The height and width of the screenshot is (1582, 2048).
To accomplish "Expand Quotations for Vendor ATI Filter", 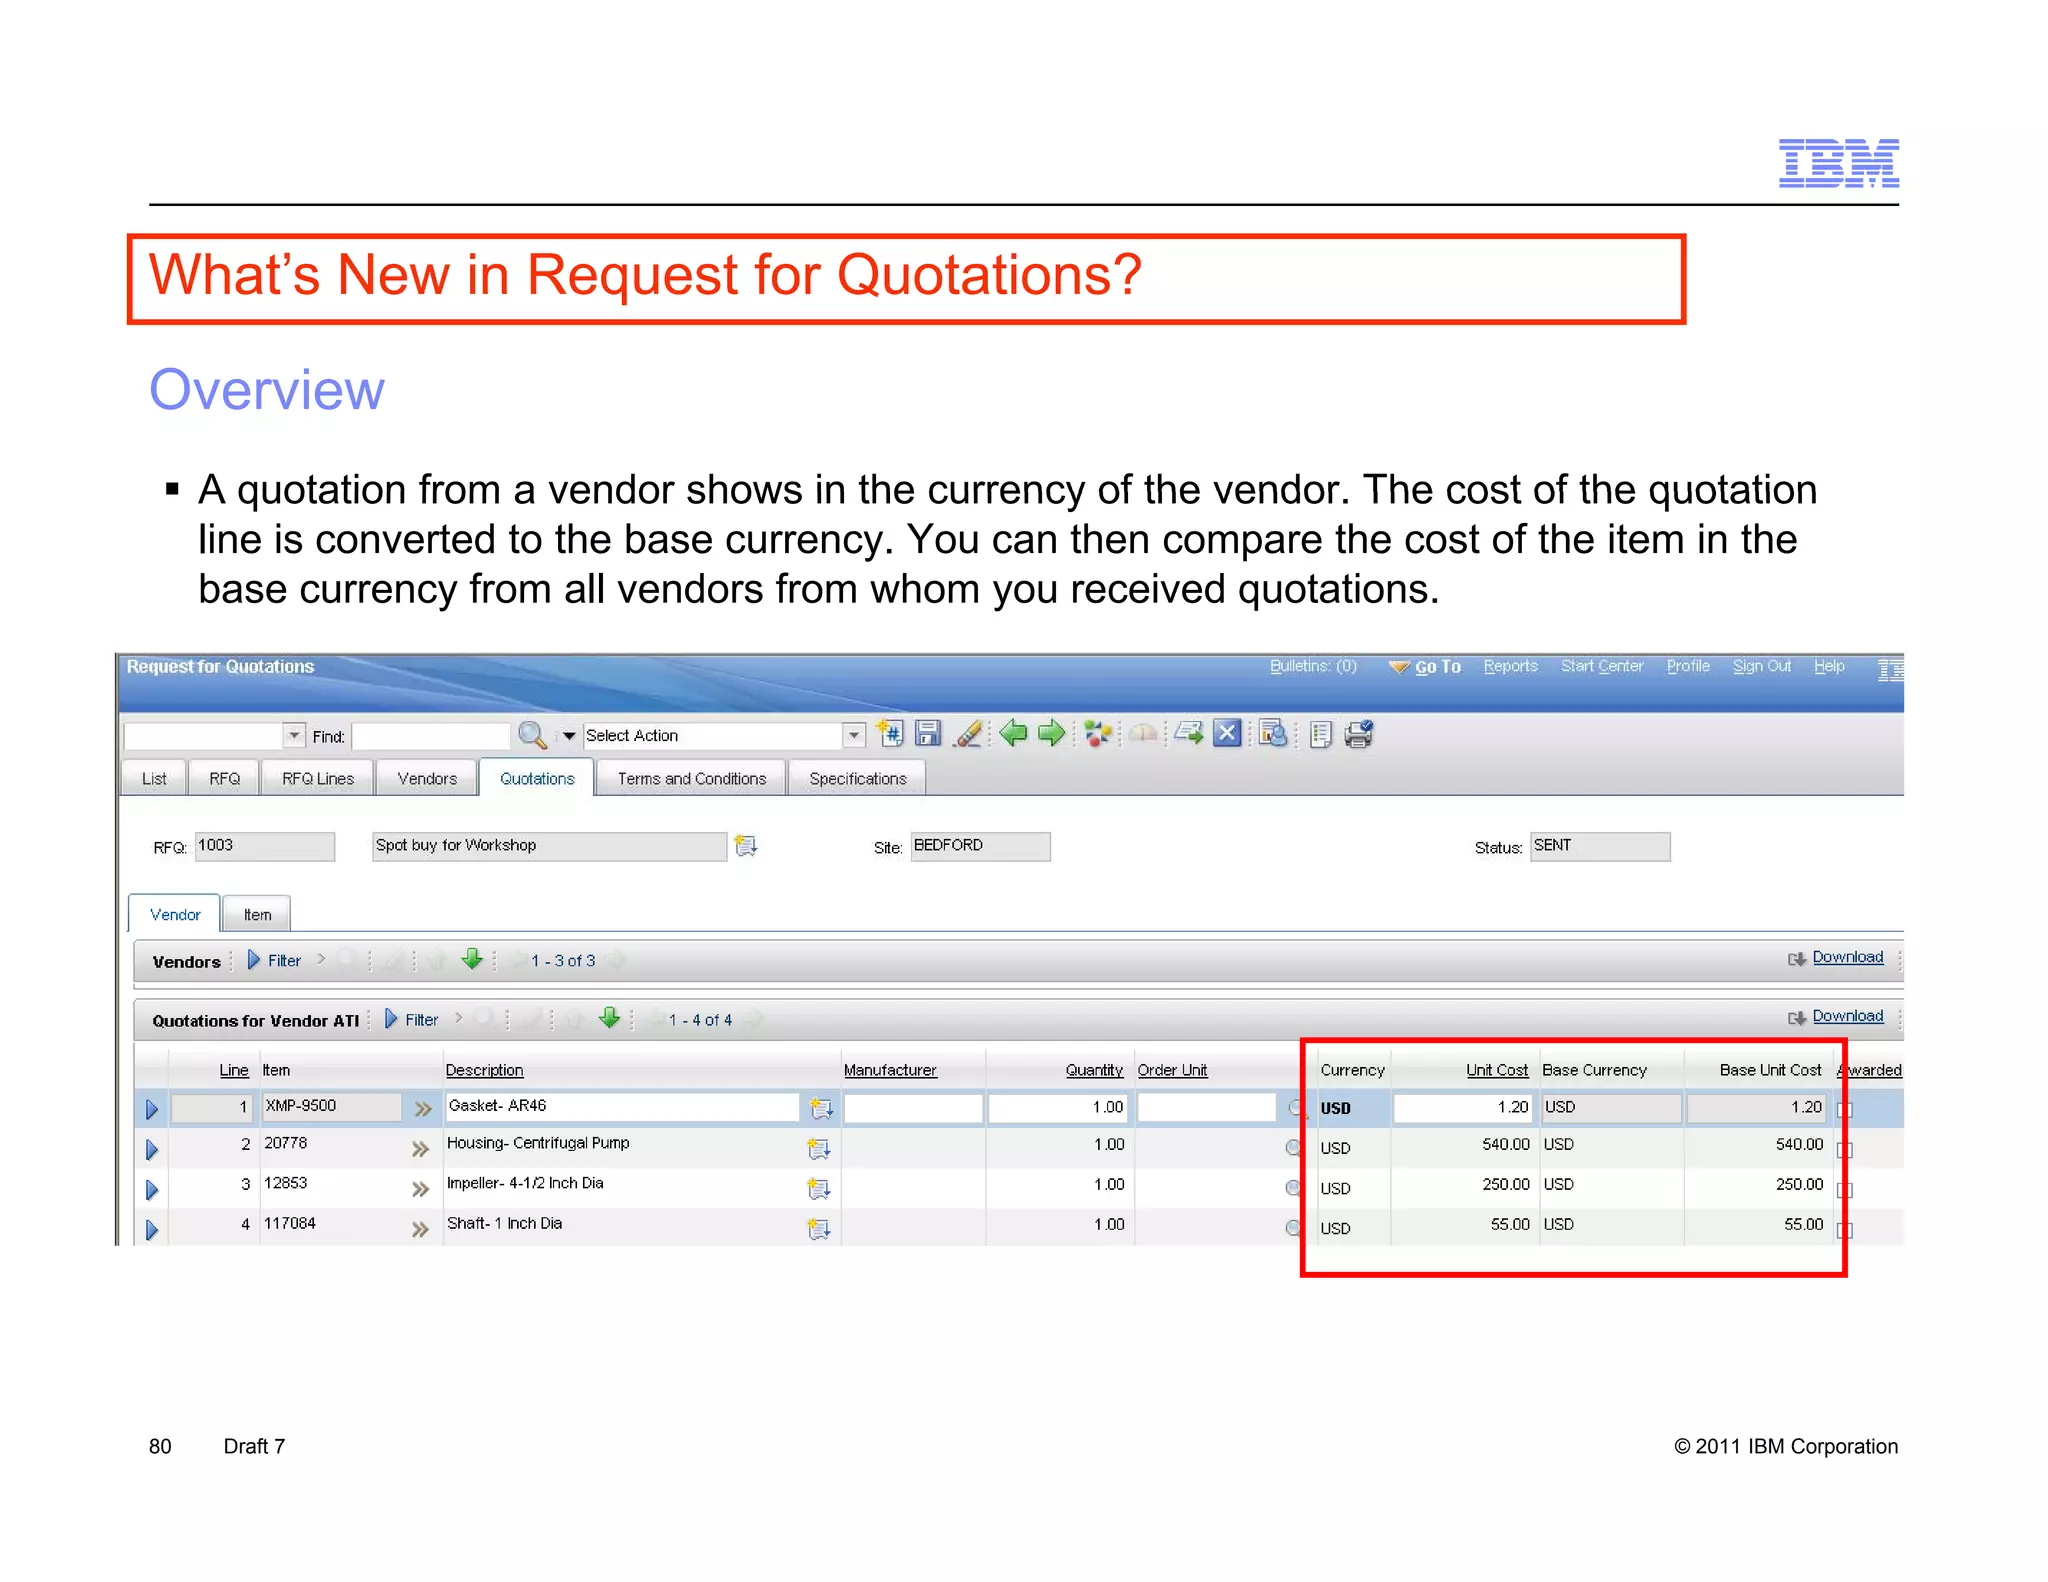I will point(411,1019).
